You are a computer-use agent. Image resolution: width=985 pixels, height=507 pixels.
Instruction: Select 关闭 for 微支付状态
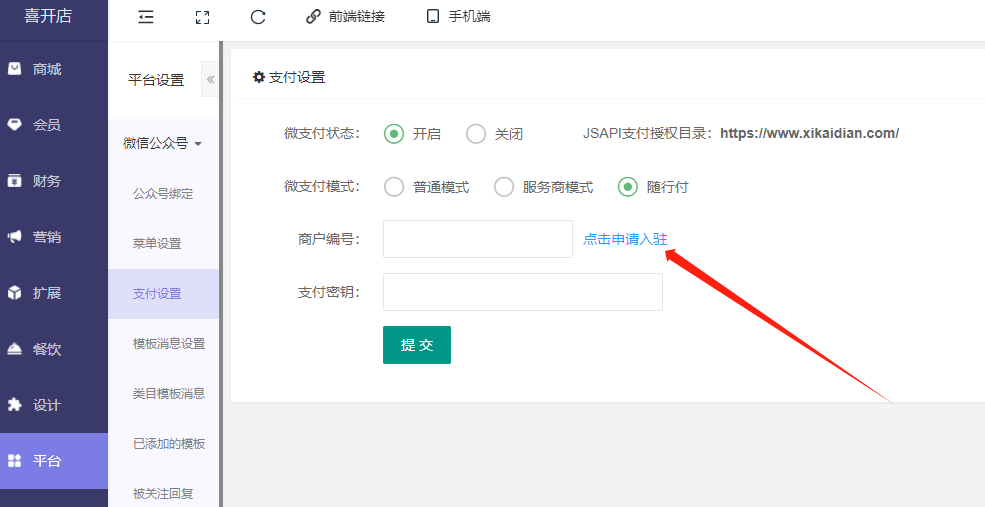(x=476, y=133)
